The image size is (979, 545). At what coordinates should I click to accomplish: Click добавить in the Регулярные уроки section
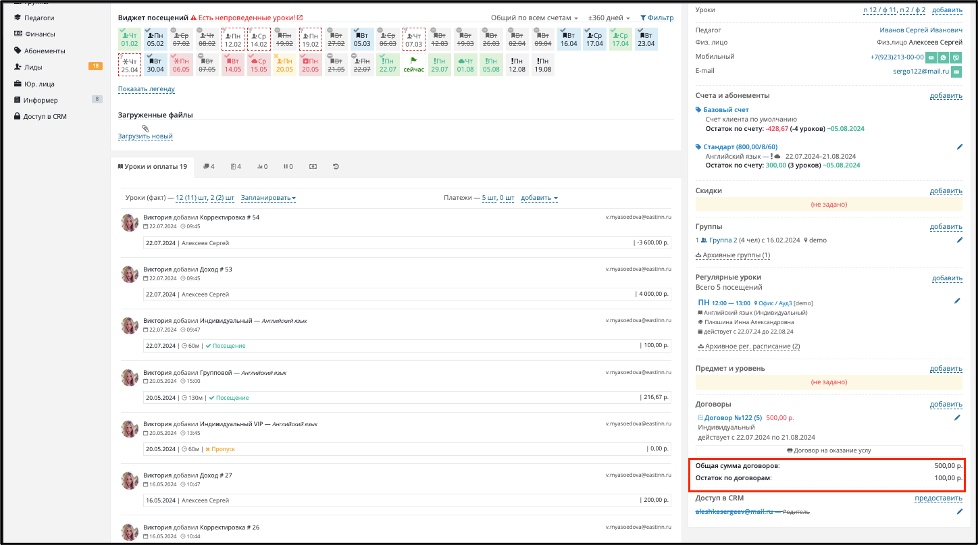947,278
